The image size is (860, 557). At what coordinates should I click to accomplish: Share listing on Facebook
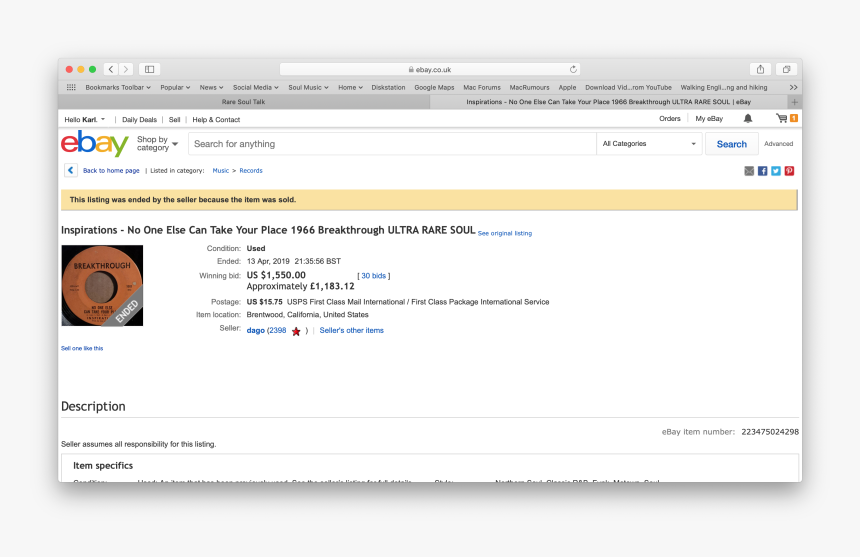click(762, 171)
